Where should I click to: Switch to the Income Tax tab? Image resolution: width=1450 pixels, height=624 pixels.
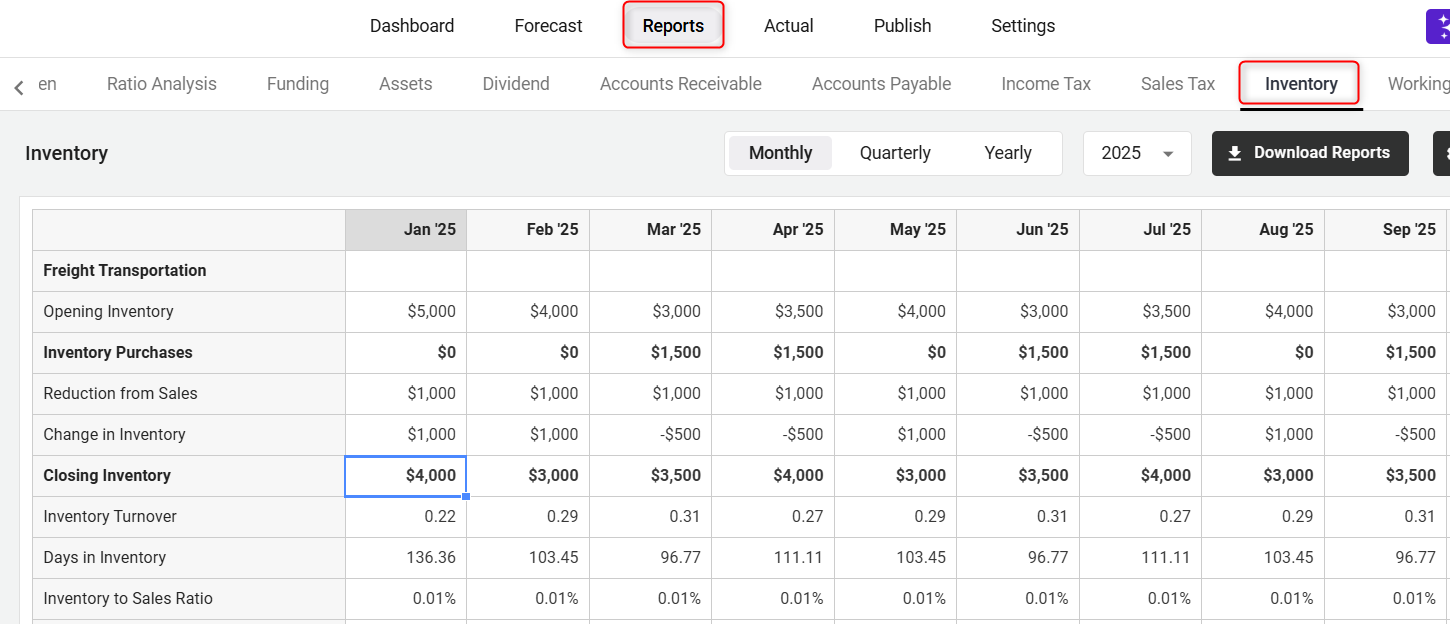(x=1046, y=84)
